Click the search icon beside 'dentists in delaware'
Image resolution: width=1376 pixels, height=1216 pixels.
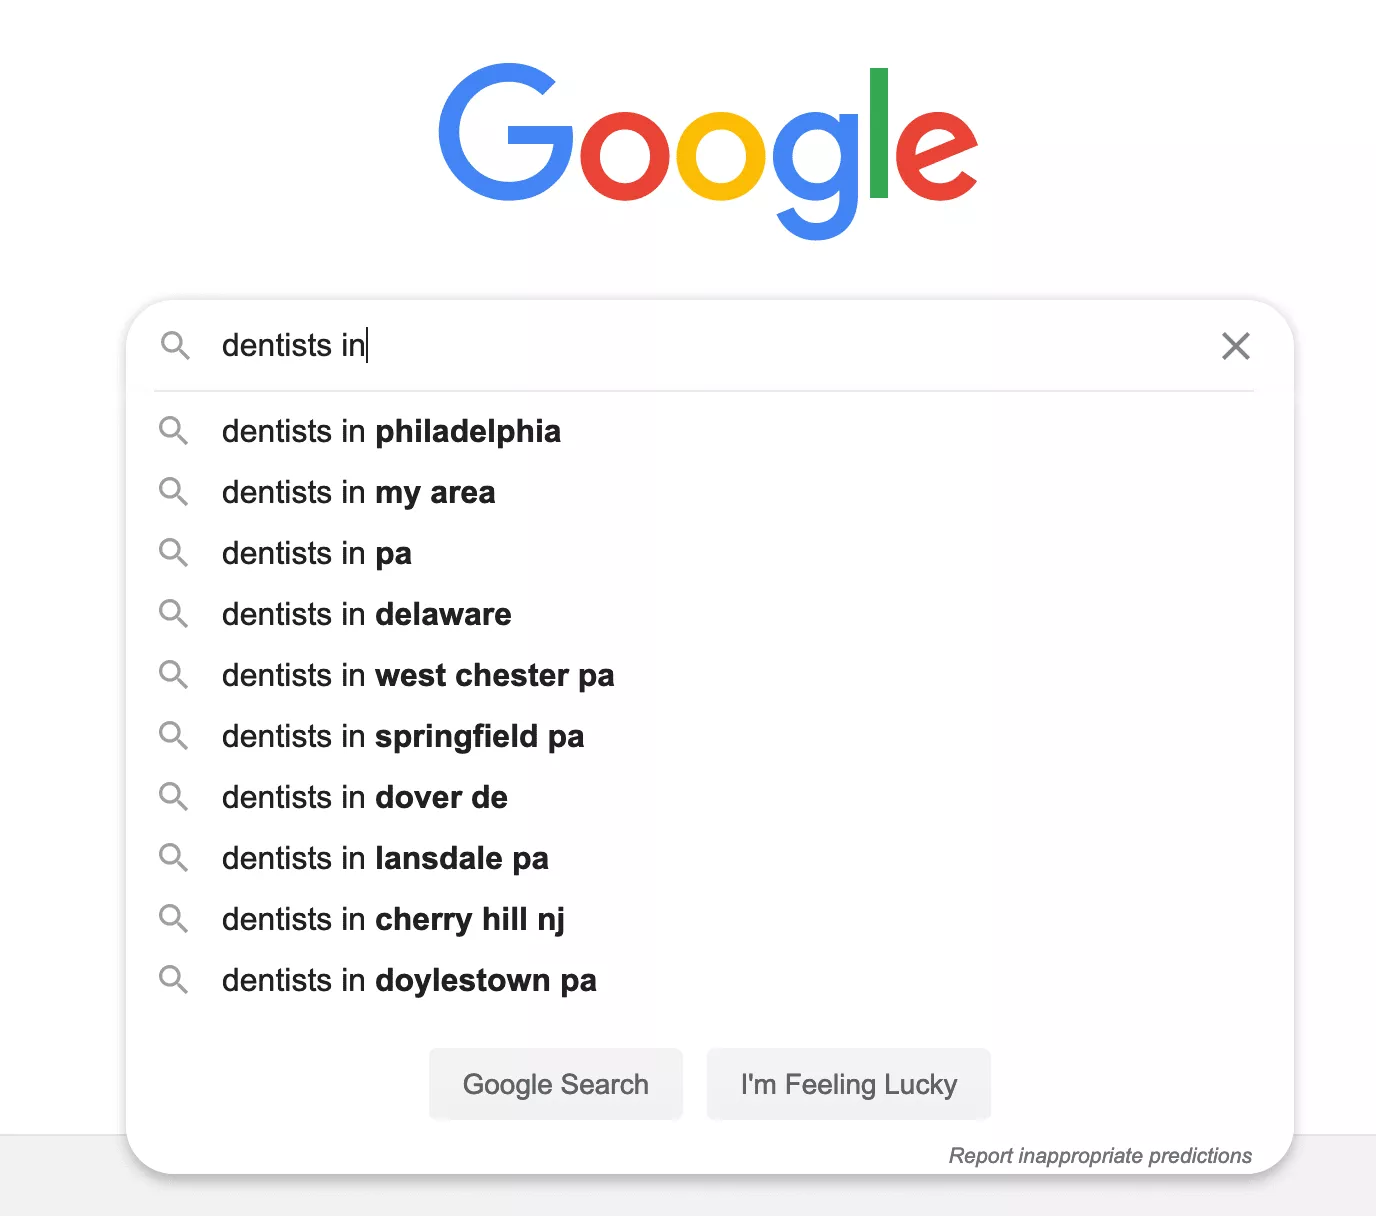point(174,614)
